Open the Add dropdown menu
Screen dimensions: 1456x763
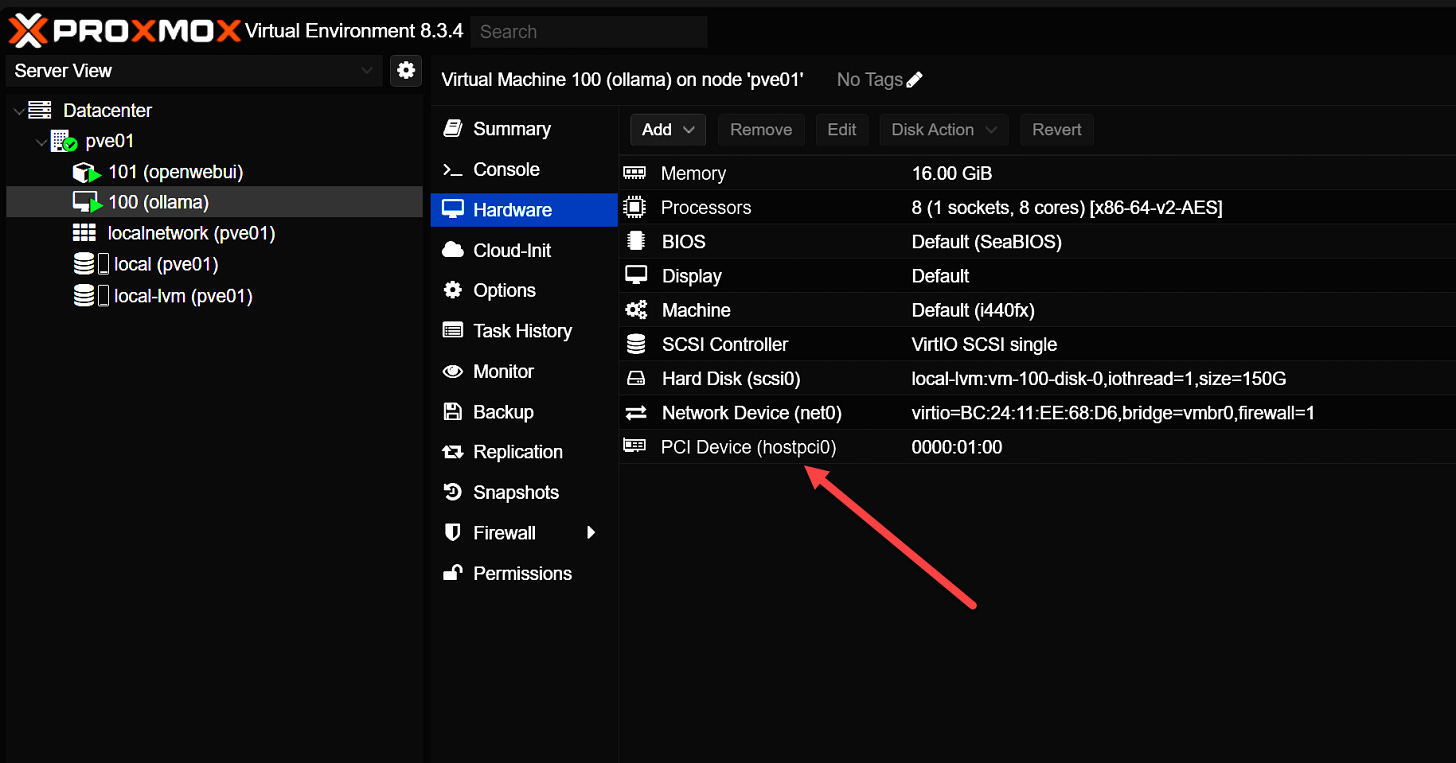pos(667,129)
